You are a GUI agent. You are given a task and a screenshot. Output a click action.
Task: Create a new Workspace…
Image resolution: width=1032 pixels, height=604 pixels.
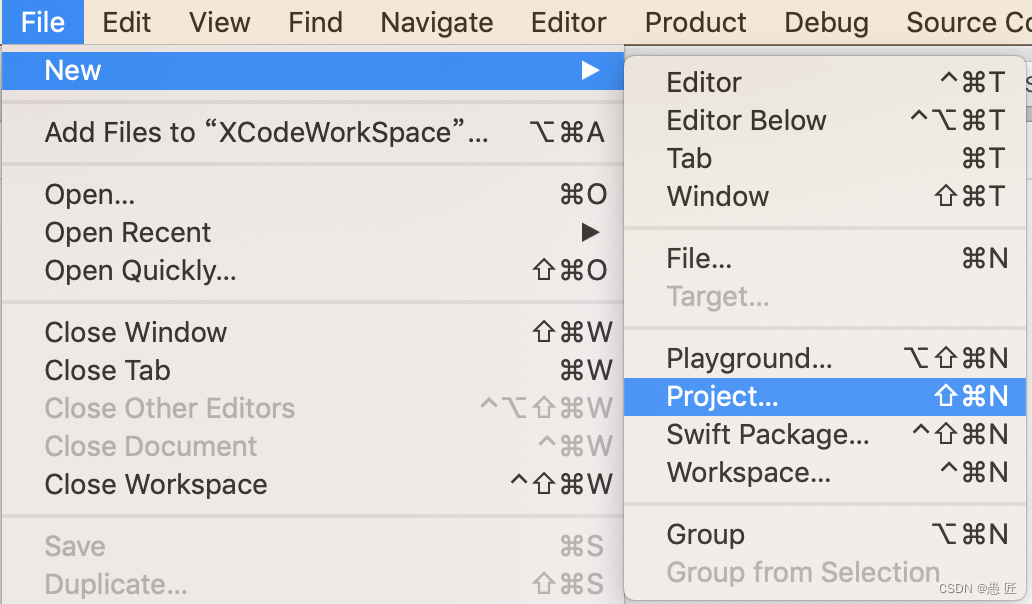(x=748, y=473)
